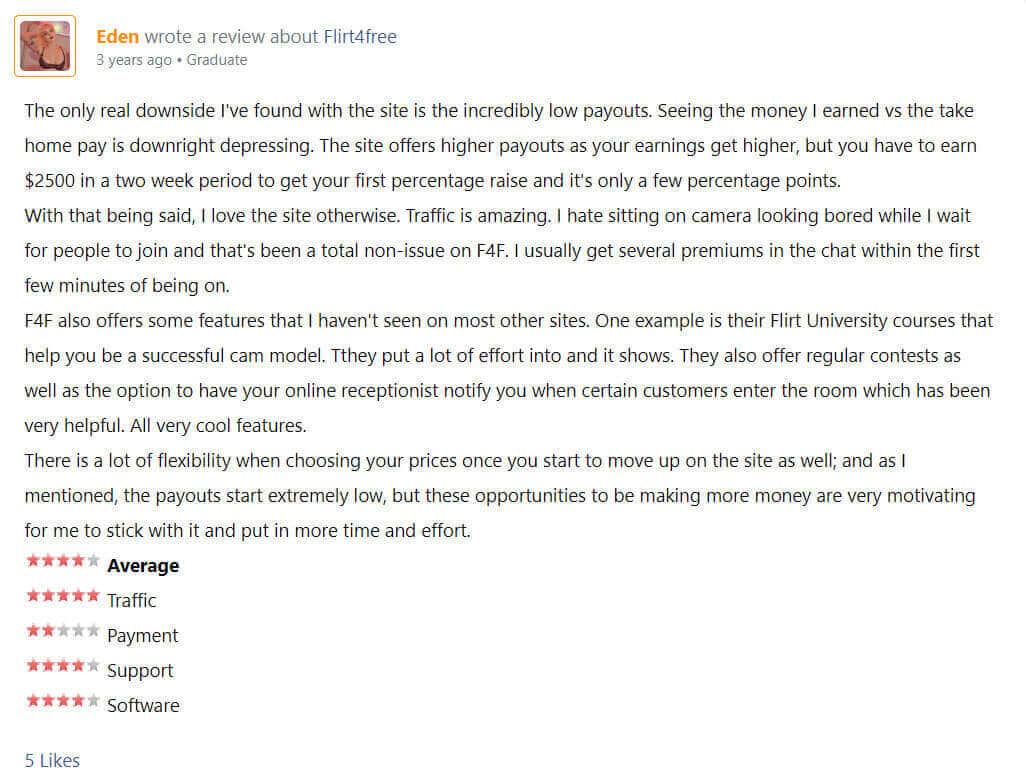1026x780 pixels.
Task: Click the Payment two-star rating
Action: pos(63,631)
